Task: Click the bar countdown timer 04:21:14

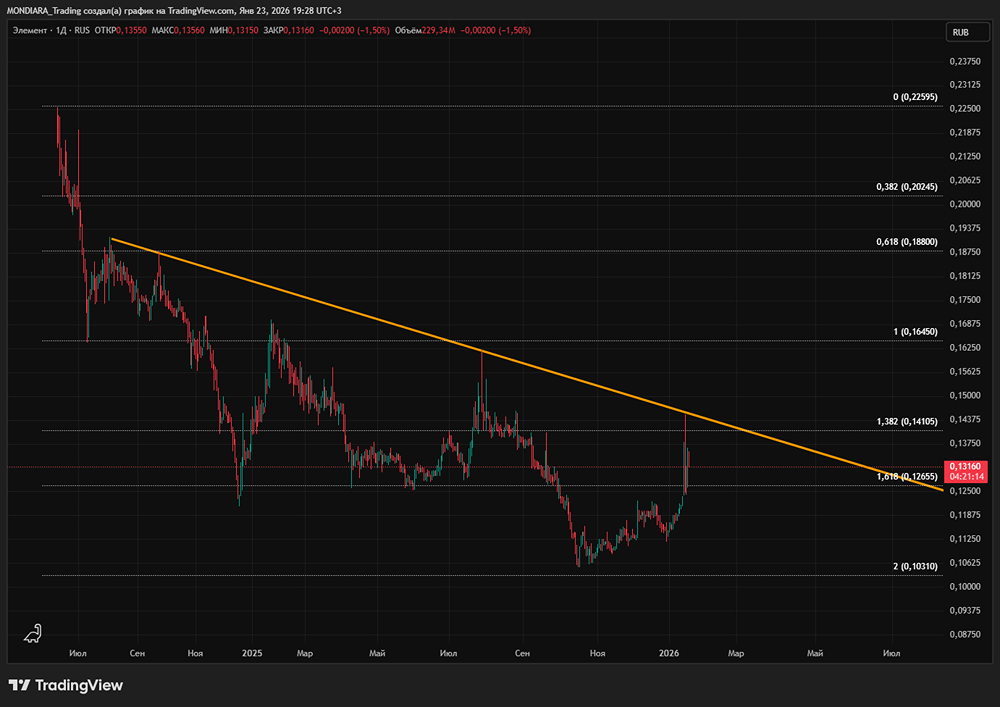Action: [966, 477]
